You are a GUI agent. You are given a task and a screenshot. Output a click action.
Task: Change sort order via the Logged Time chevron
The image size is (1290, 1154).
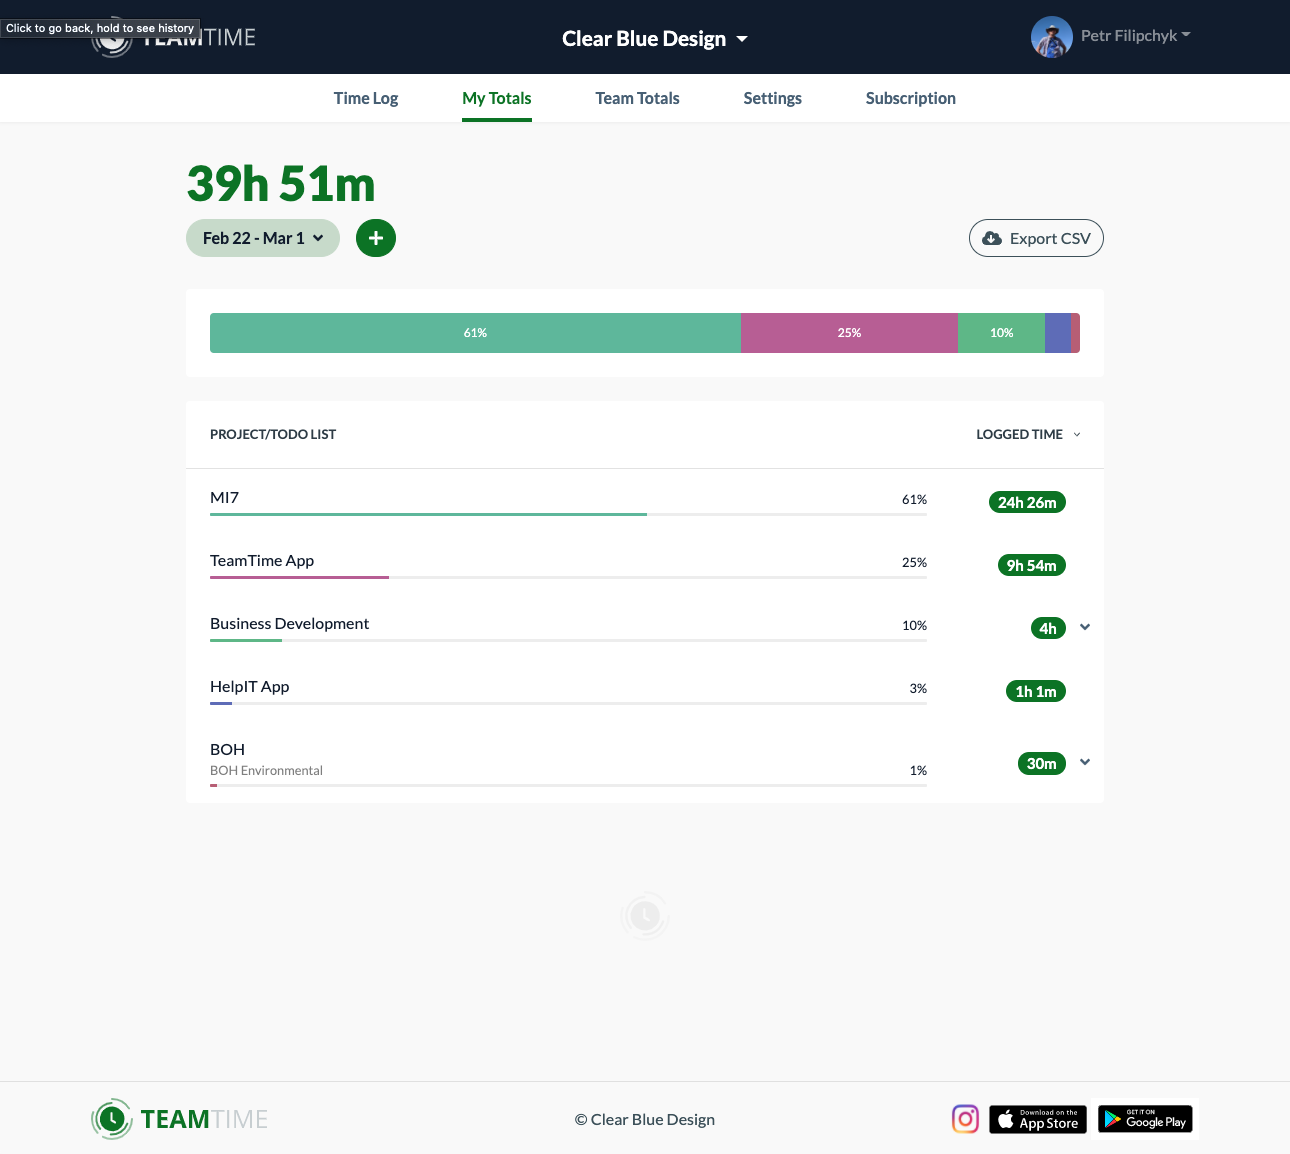click(1077, 434)
